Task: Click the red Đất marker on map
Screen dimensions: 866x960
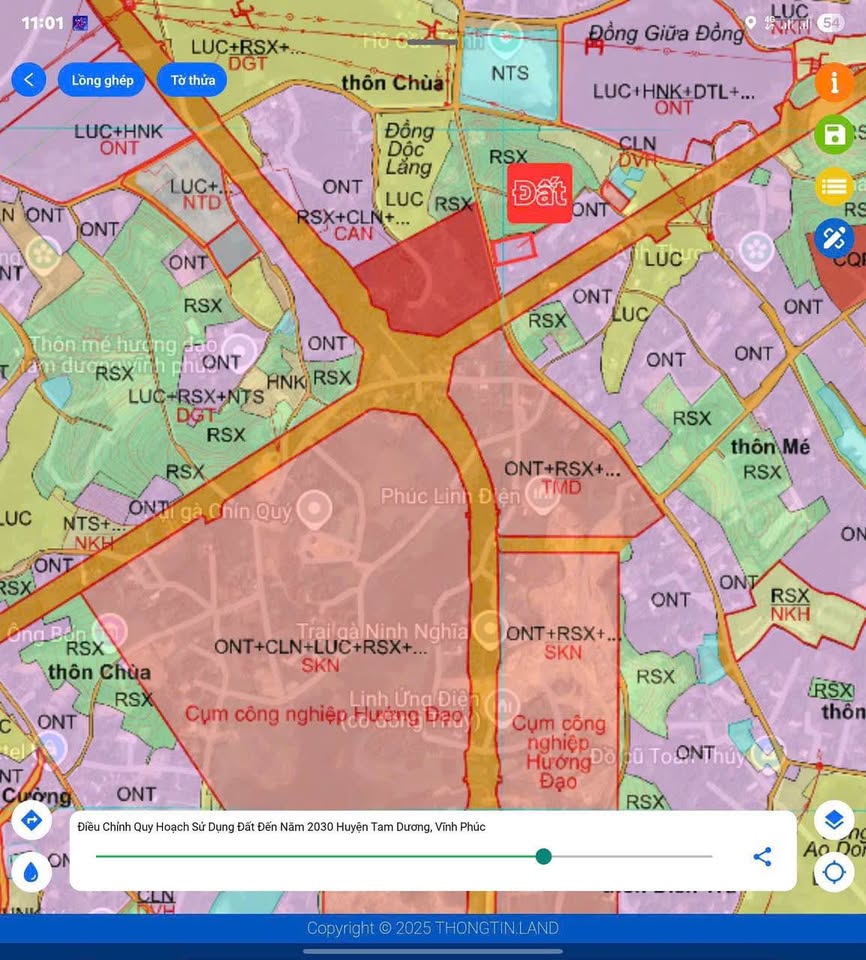Action: (x=539, y=193)
